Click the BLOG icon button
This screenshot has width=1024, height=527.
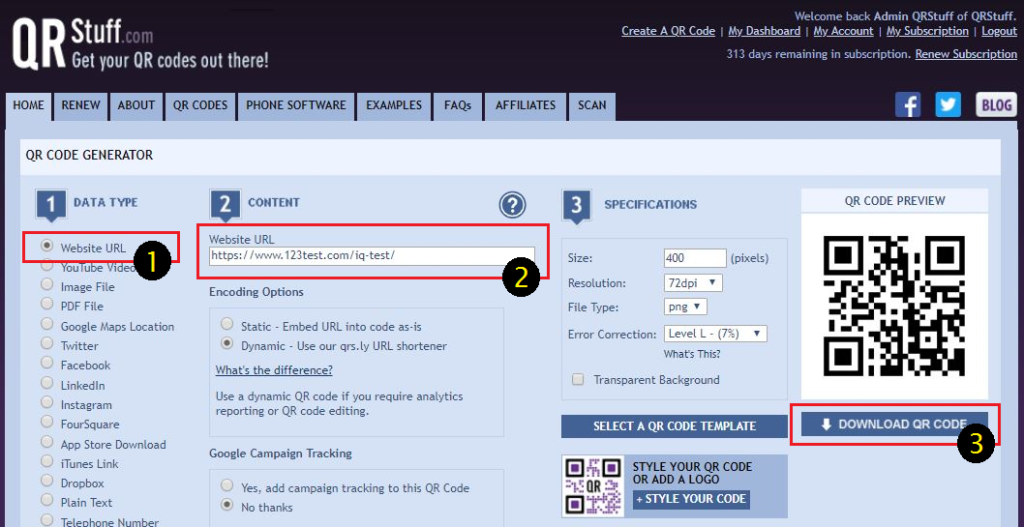point(995,105)
